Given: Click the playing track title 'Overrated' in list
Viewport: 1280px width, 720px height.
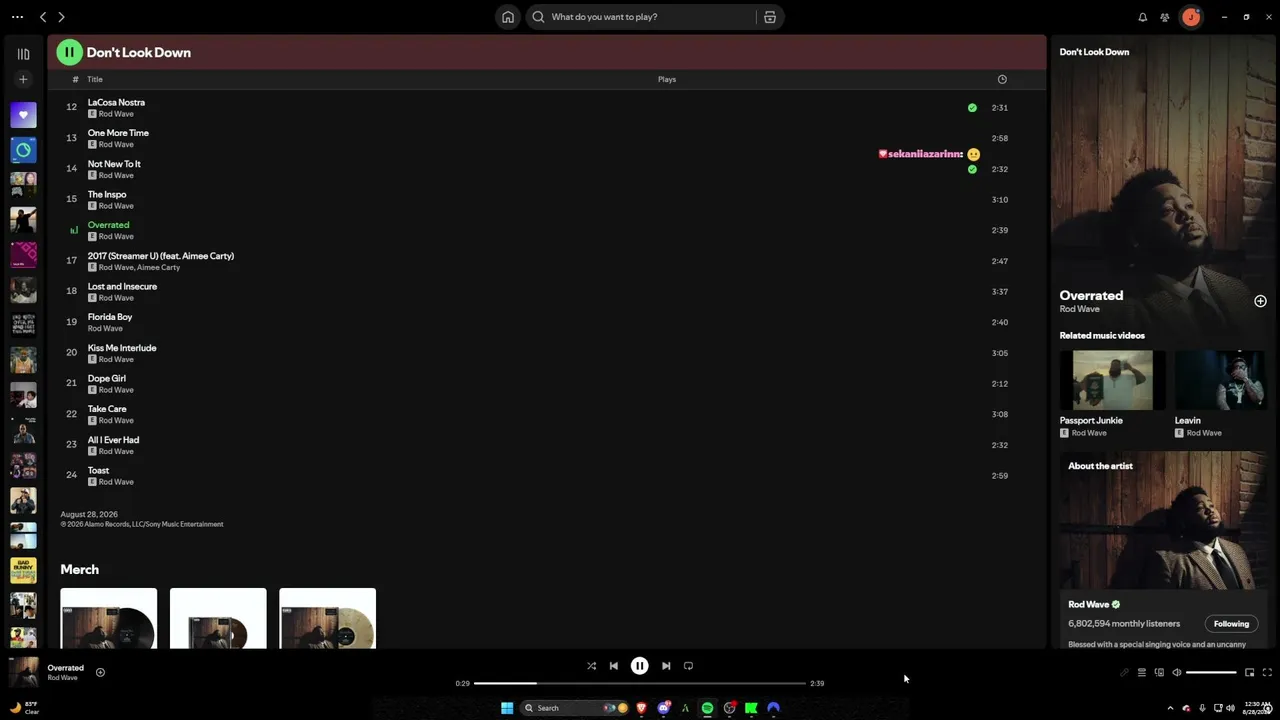Looking at the screenshot, I should click(108, 225).
